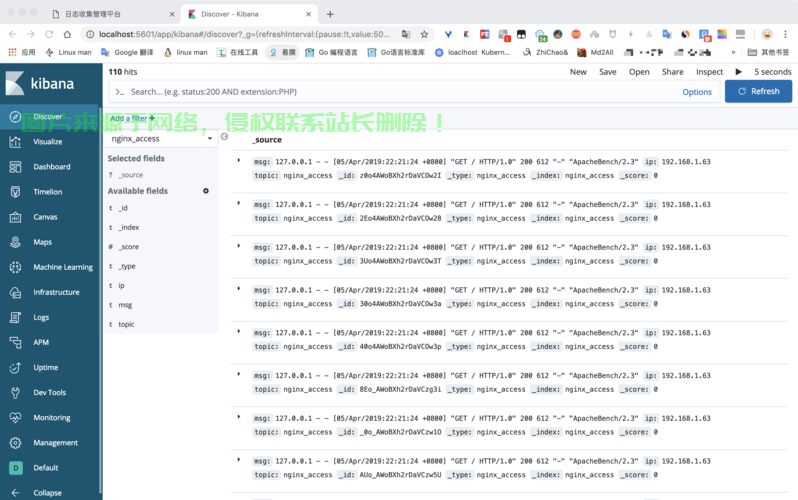Open the Discover section in sidebar
Screen dimensions: 798x500
tap(49, 117)
